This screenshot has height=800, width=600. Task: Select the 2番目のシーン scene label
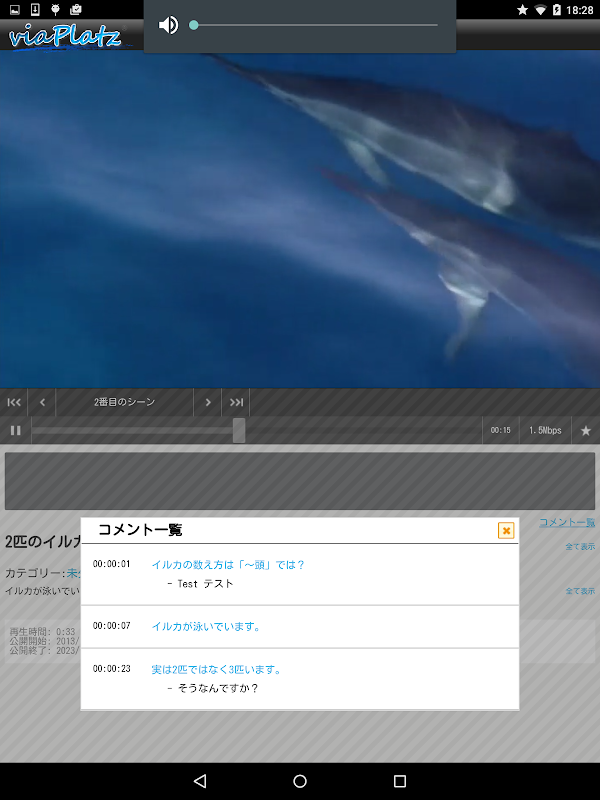(x=124, y=402)
